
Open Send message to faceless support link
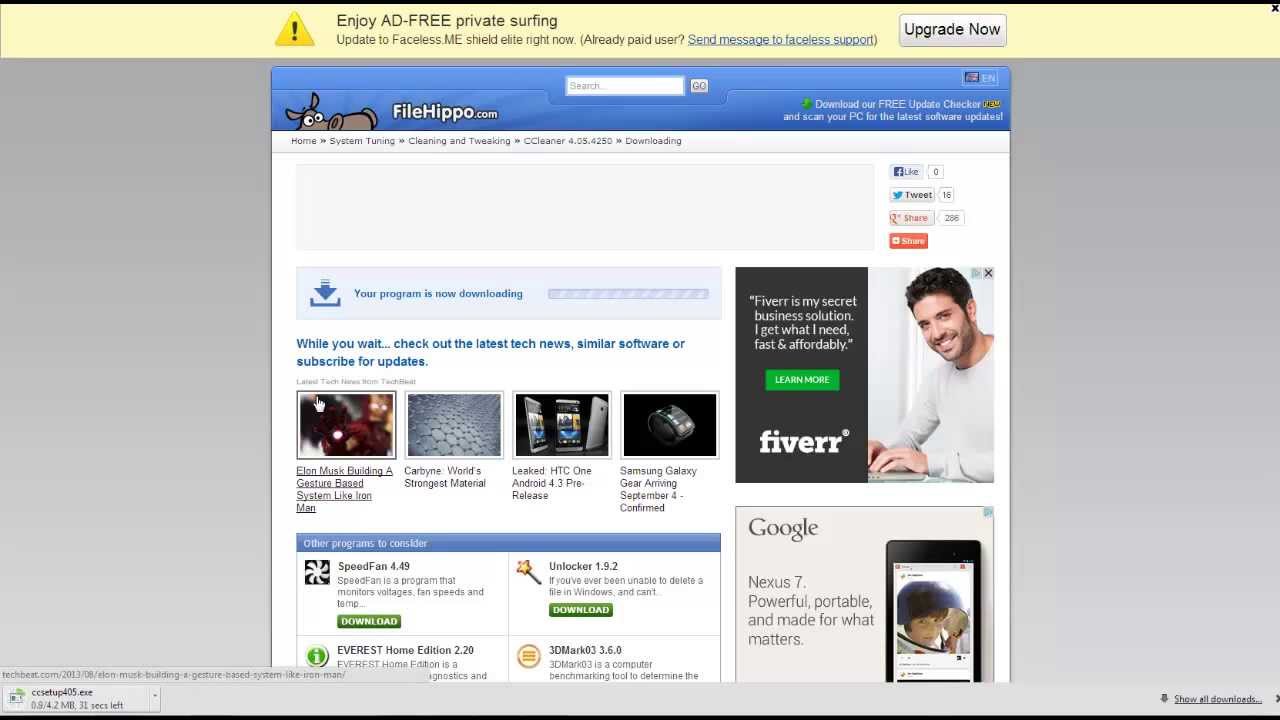click(x=780, y=40)
